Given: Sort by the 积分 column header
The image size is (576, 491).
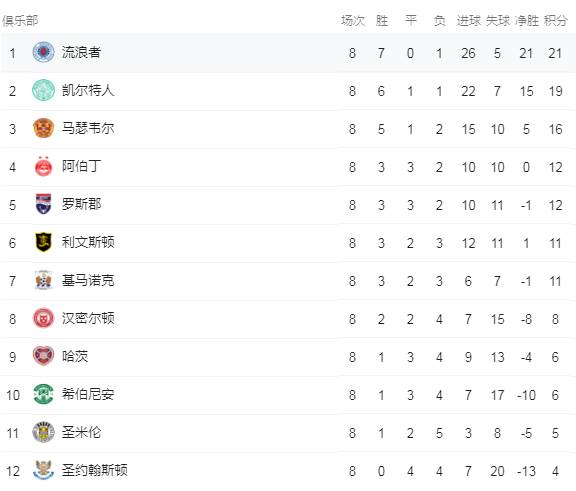Looking at the screenshot, I should (x=555, y=21).
